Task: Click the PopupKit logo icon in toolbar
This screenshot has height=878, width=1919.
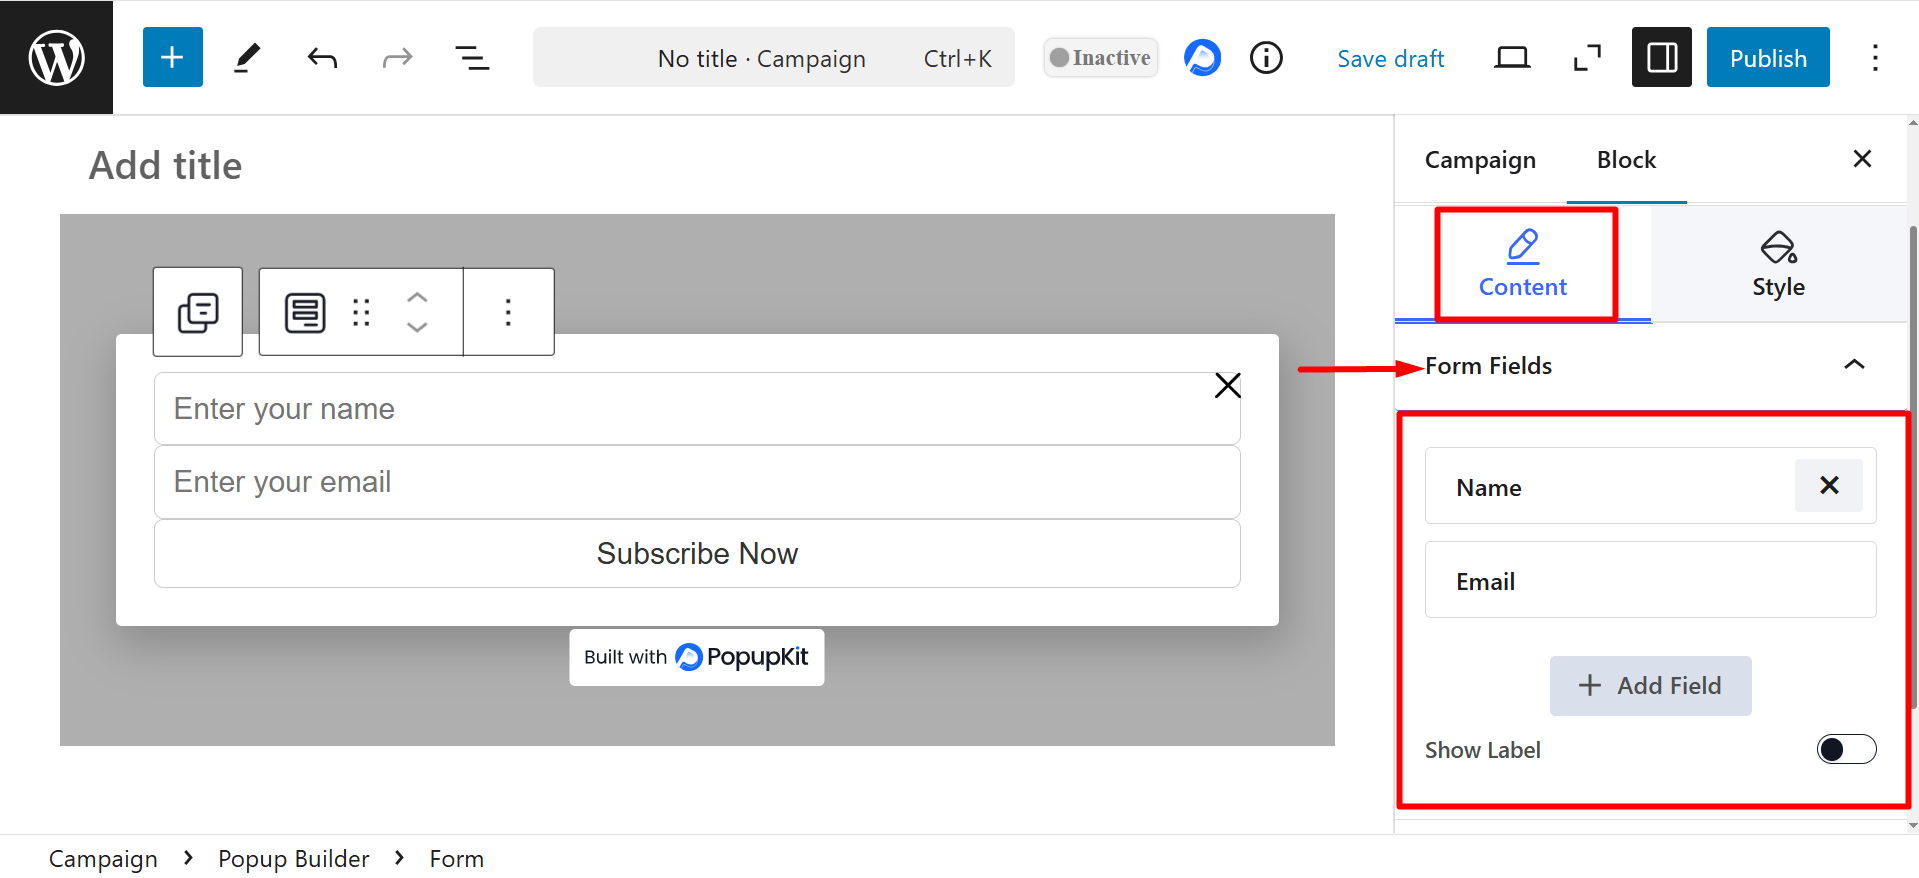Action: click(1202, 58)
